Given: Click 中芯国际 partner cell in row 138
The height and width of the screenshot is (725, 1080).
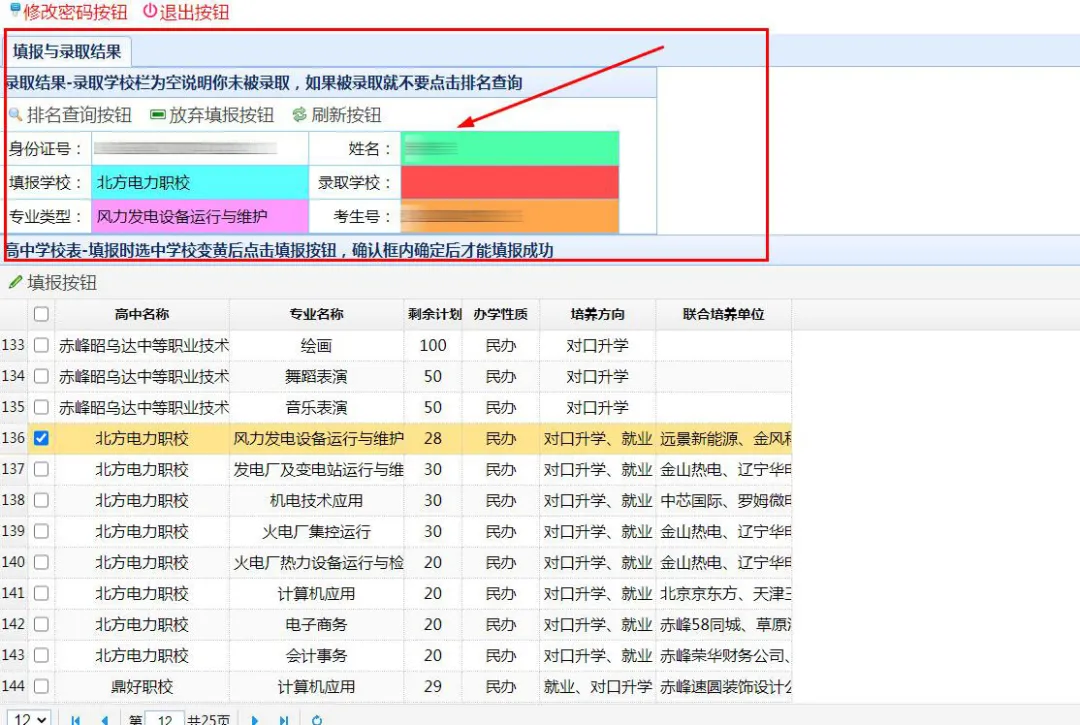Looking at the screenshot, I should [724, 501].
